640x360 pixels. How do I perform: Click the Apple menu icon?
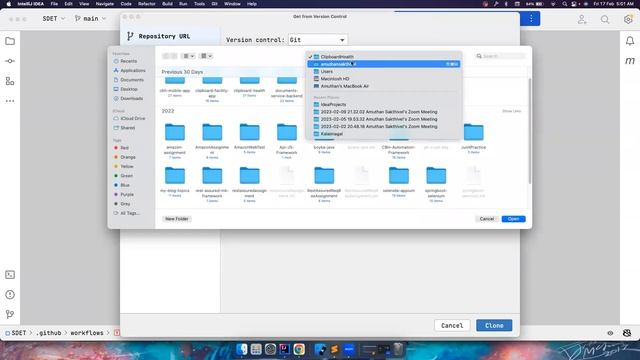[9, 4]
